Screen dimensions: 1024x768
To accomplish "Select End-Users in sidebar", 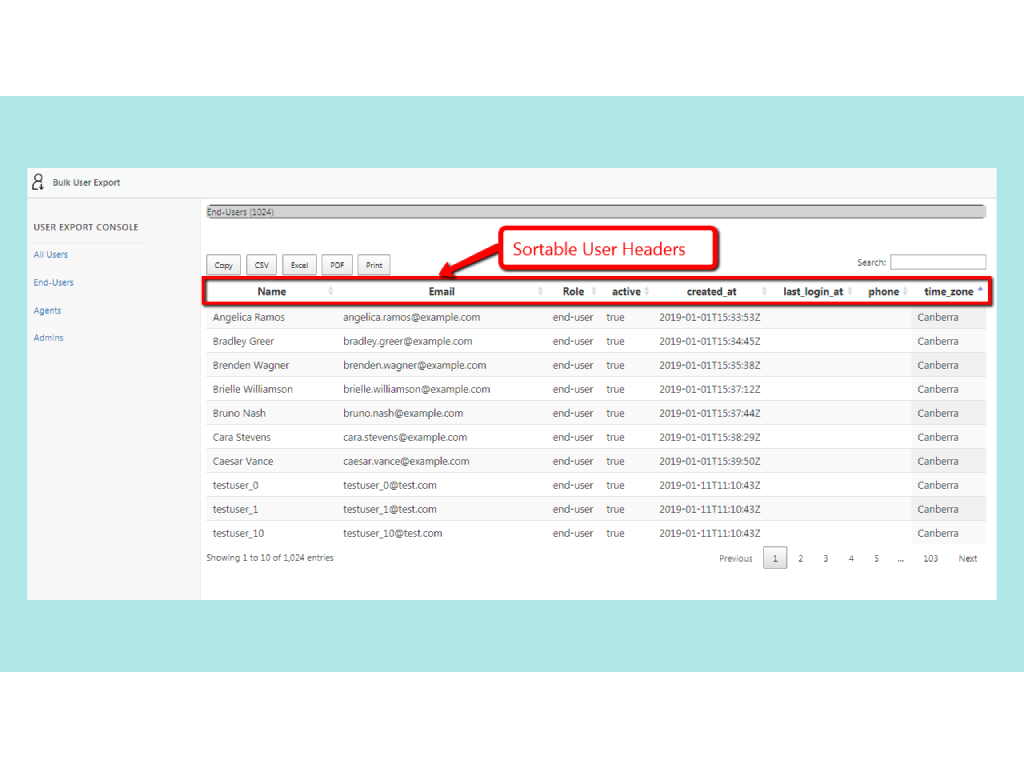I will [54, 283].
